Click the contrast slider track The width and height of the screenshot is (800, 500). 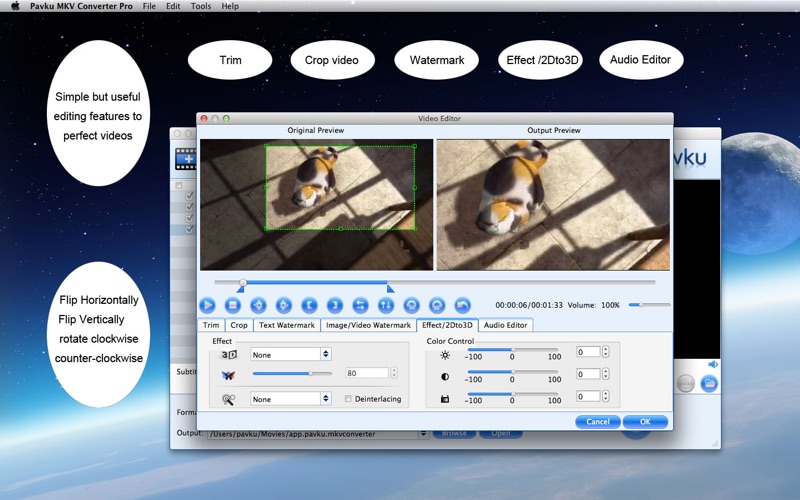pyautogui.click(x=512, y=372)
